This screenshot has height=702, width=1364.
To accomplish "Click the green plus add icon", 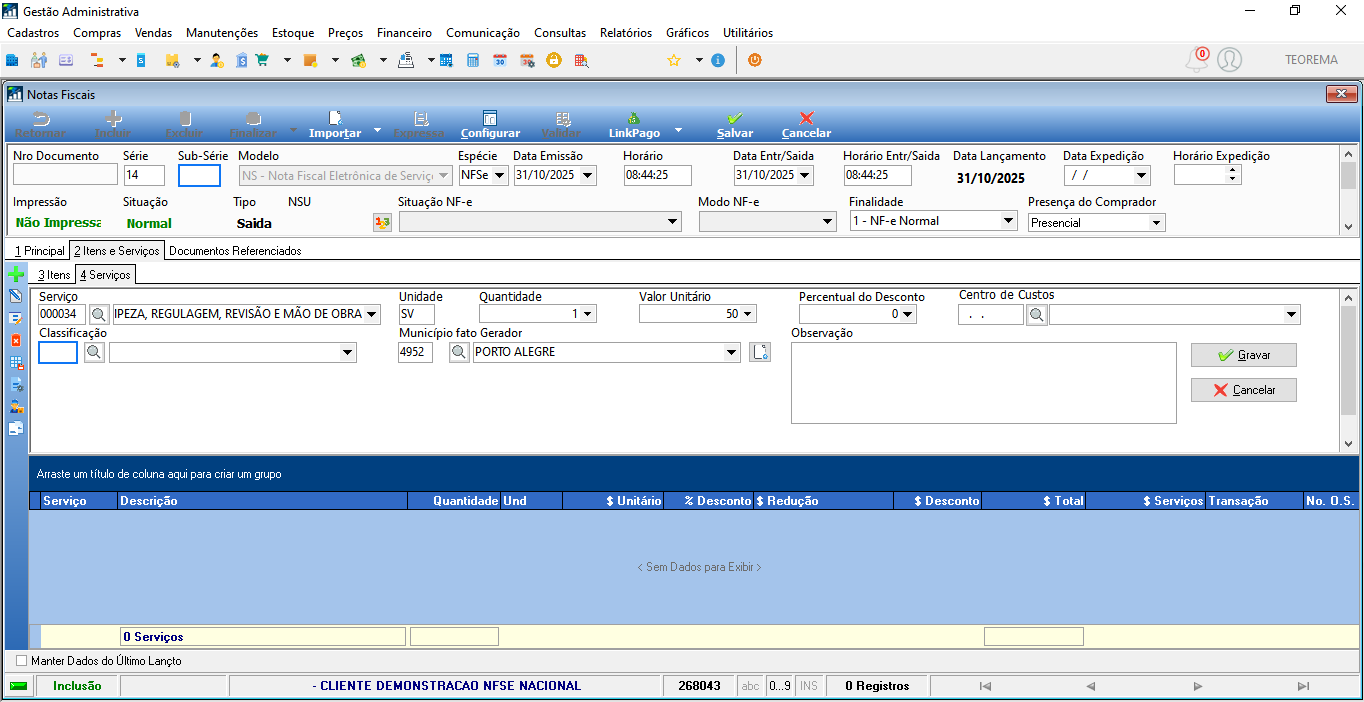I will pos(16,274).
